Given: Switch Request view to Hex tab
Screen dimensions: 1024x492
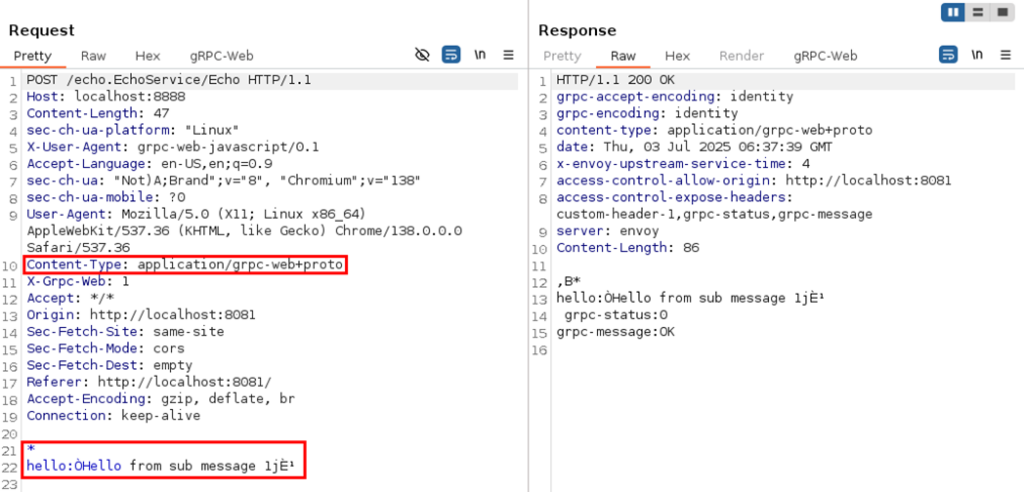Looking at the screenshot, I should click(x=147, y=56).
